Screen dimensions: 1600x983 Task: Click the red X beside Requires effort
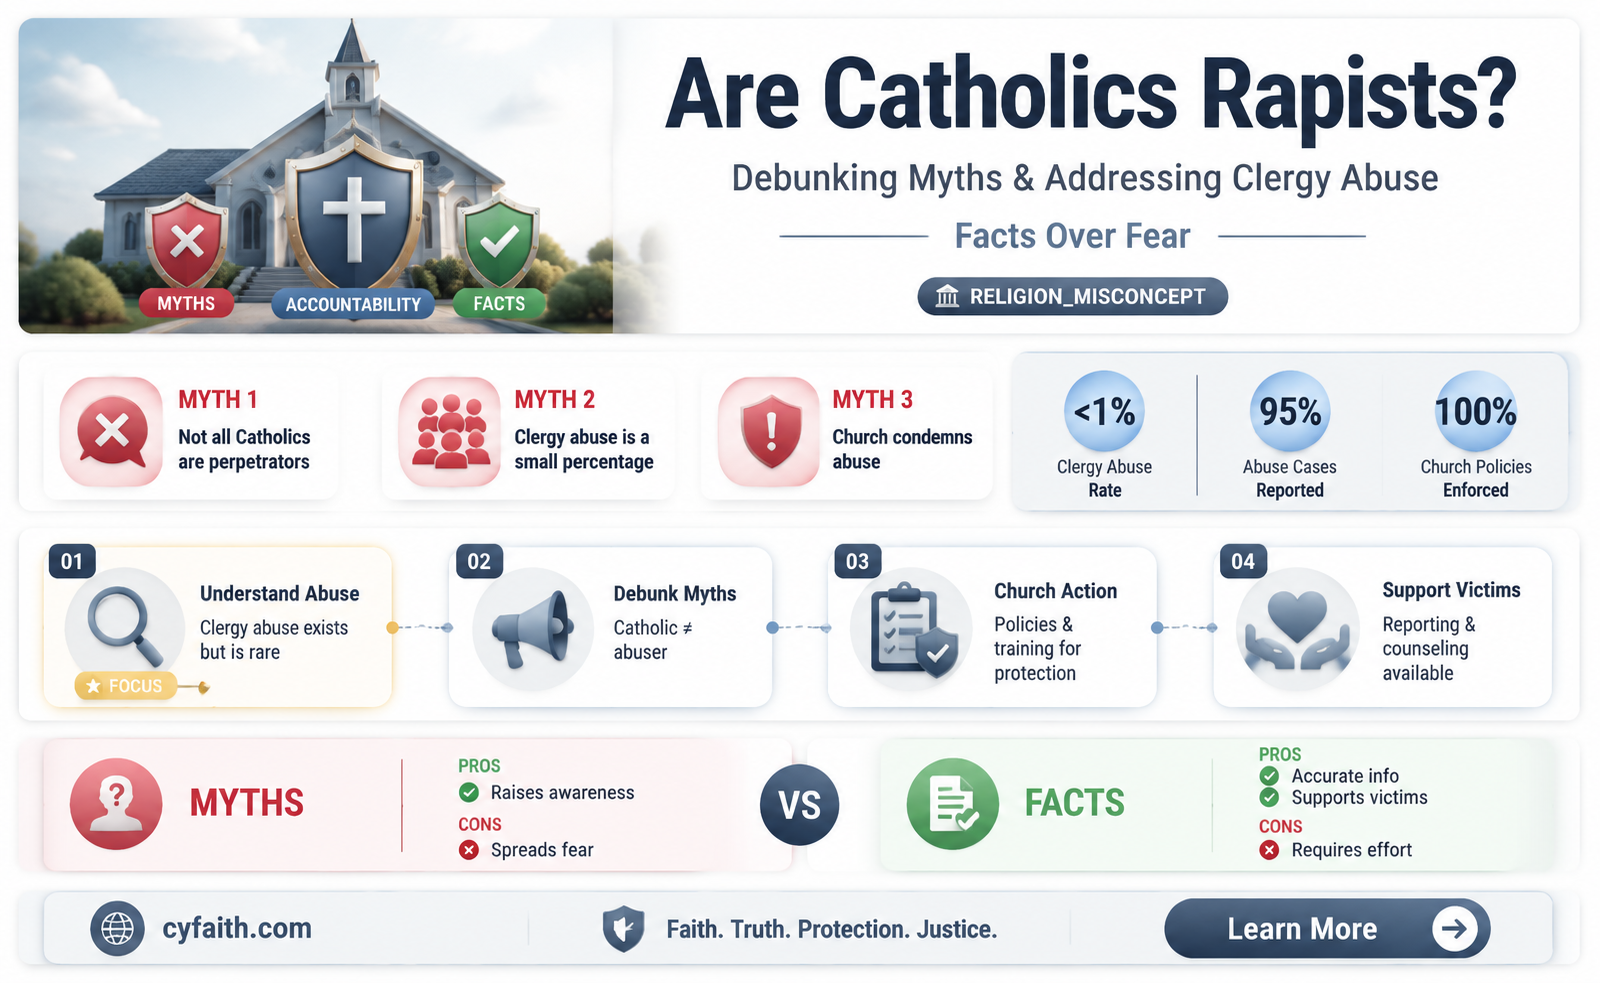point(1270,850)
